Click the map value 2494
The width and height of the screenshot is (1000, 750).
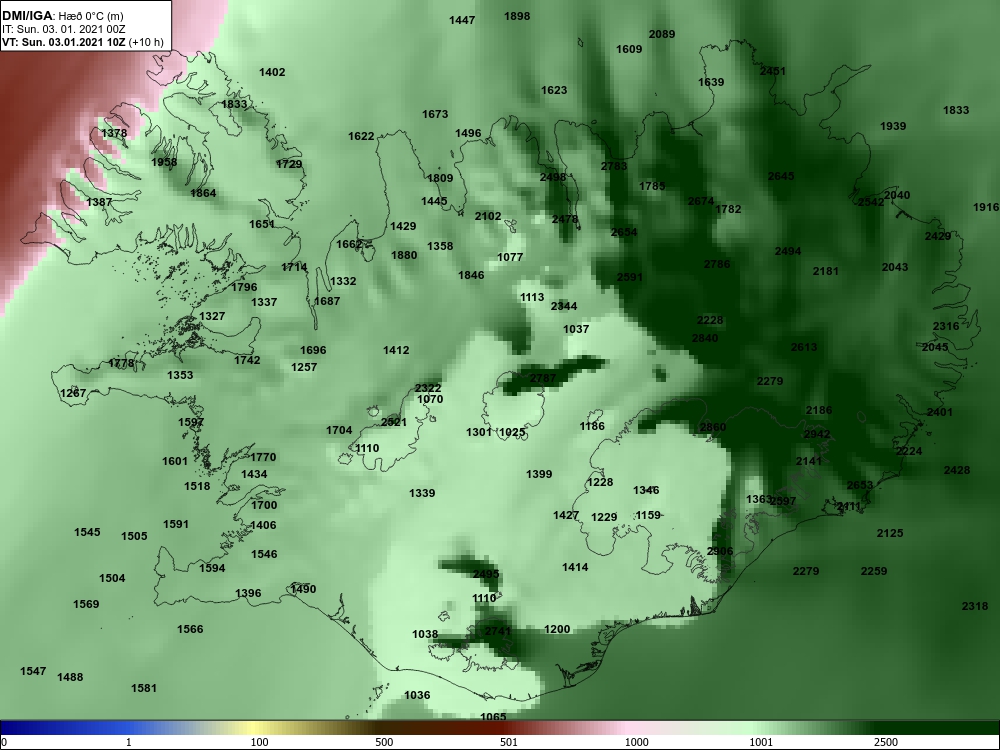click(x=788, y=252)
